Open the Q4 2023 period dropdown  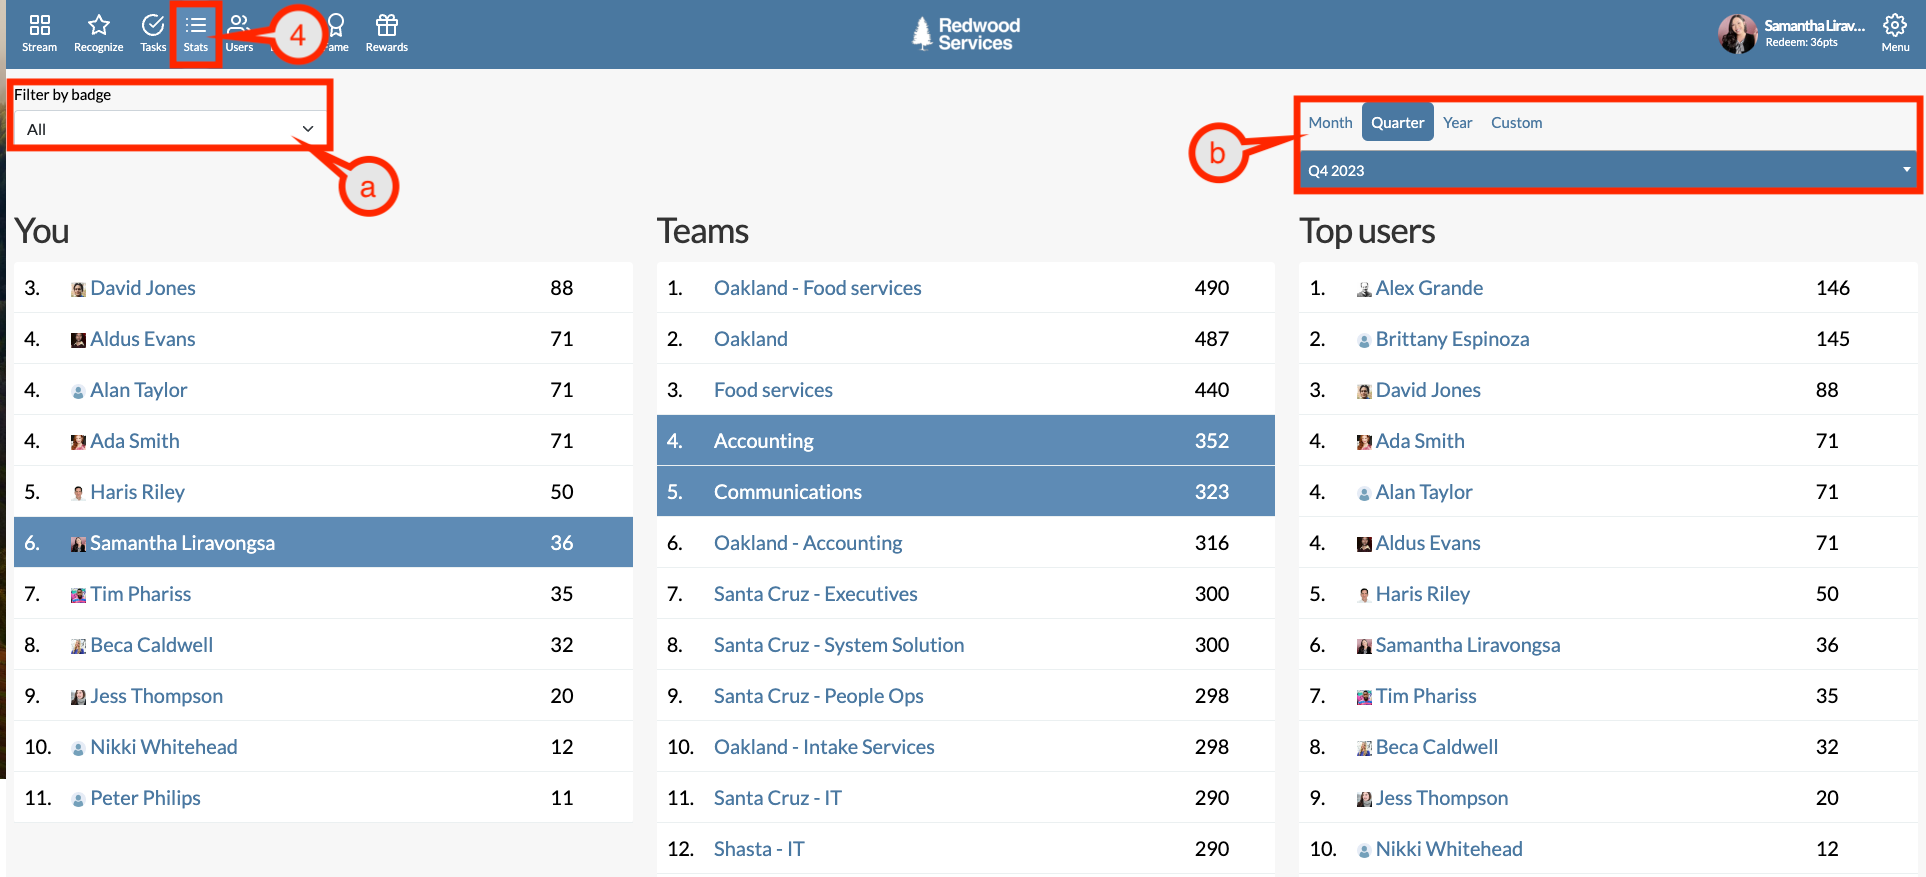coord(1607,171)
